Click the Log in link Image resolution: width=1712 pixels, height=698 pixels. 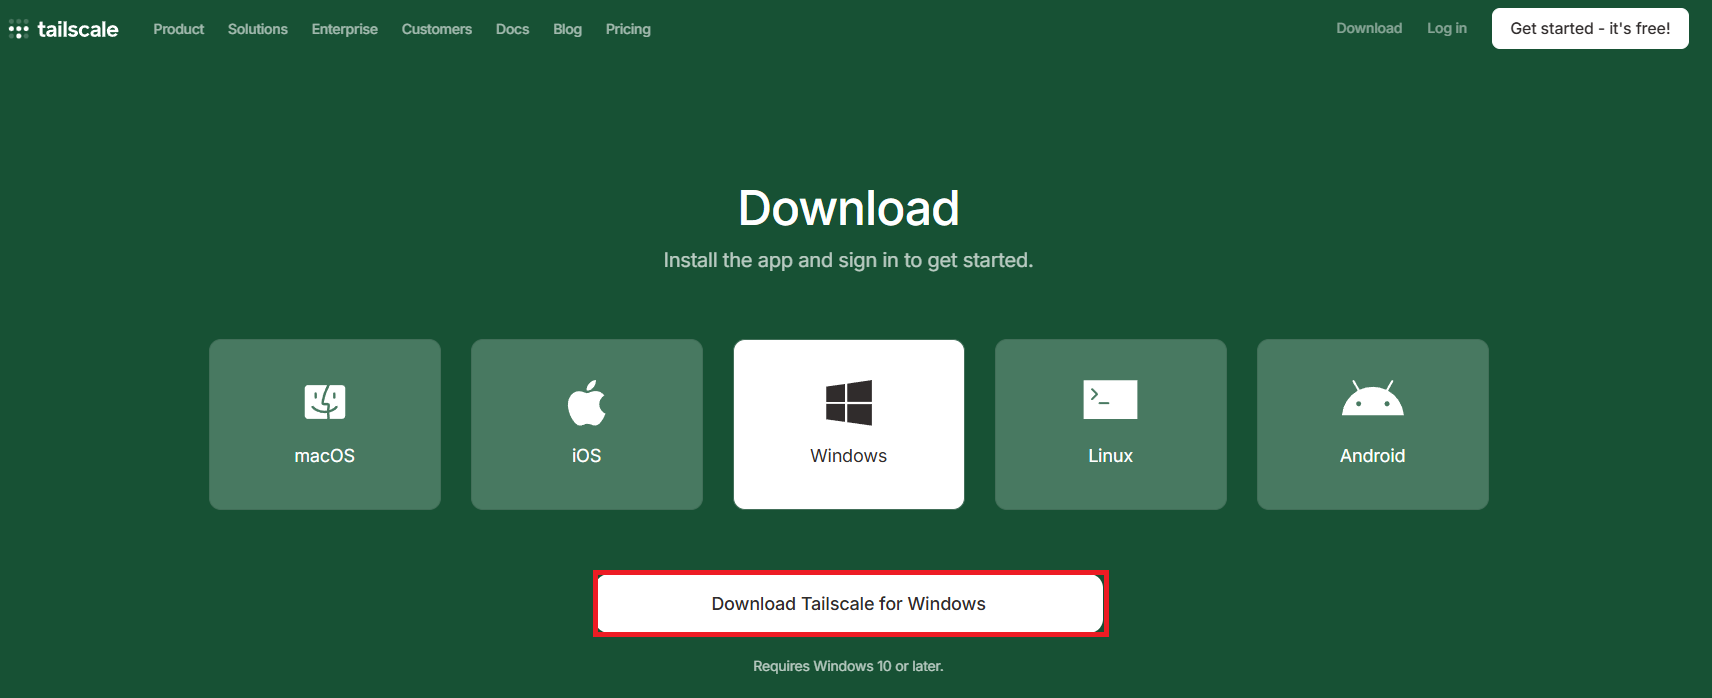1447,28
